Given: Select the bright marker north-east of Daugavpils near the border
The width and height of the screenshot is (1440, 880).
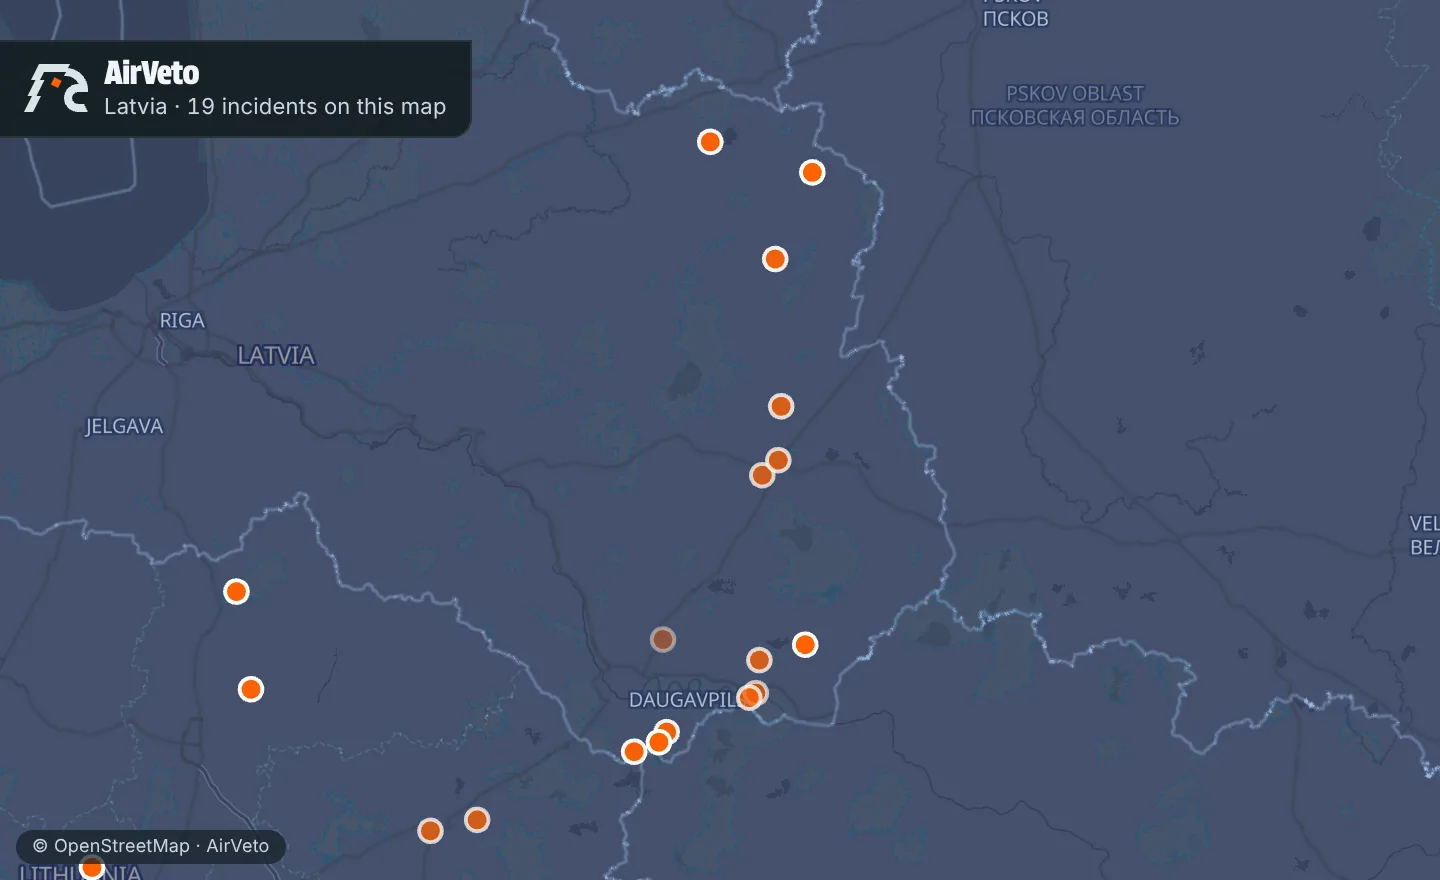Looking at the screenshot, I should point(805,645).
